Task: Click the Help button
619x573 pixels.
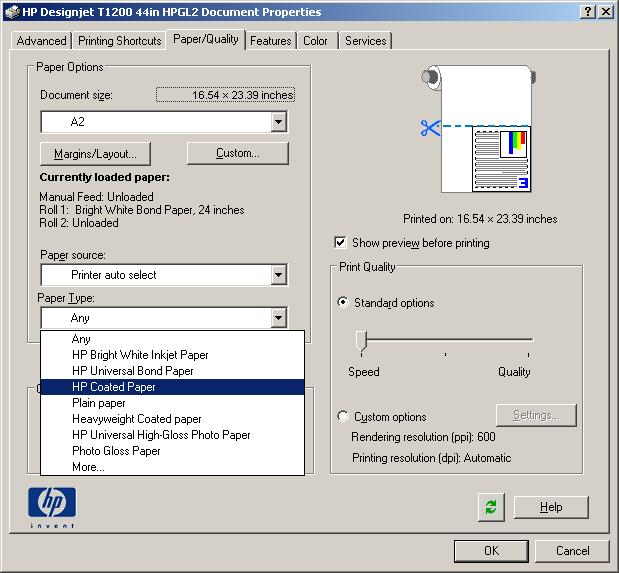Action: [551, 507]
